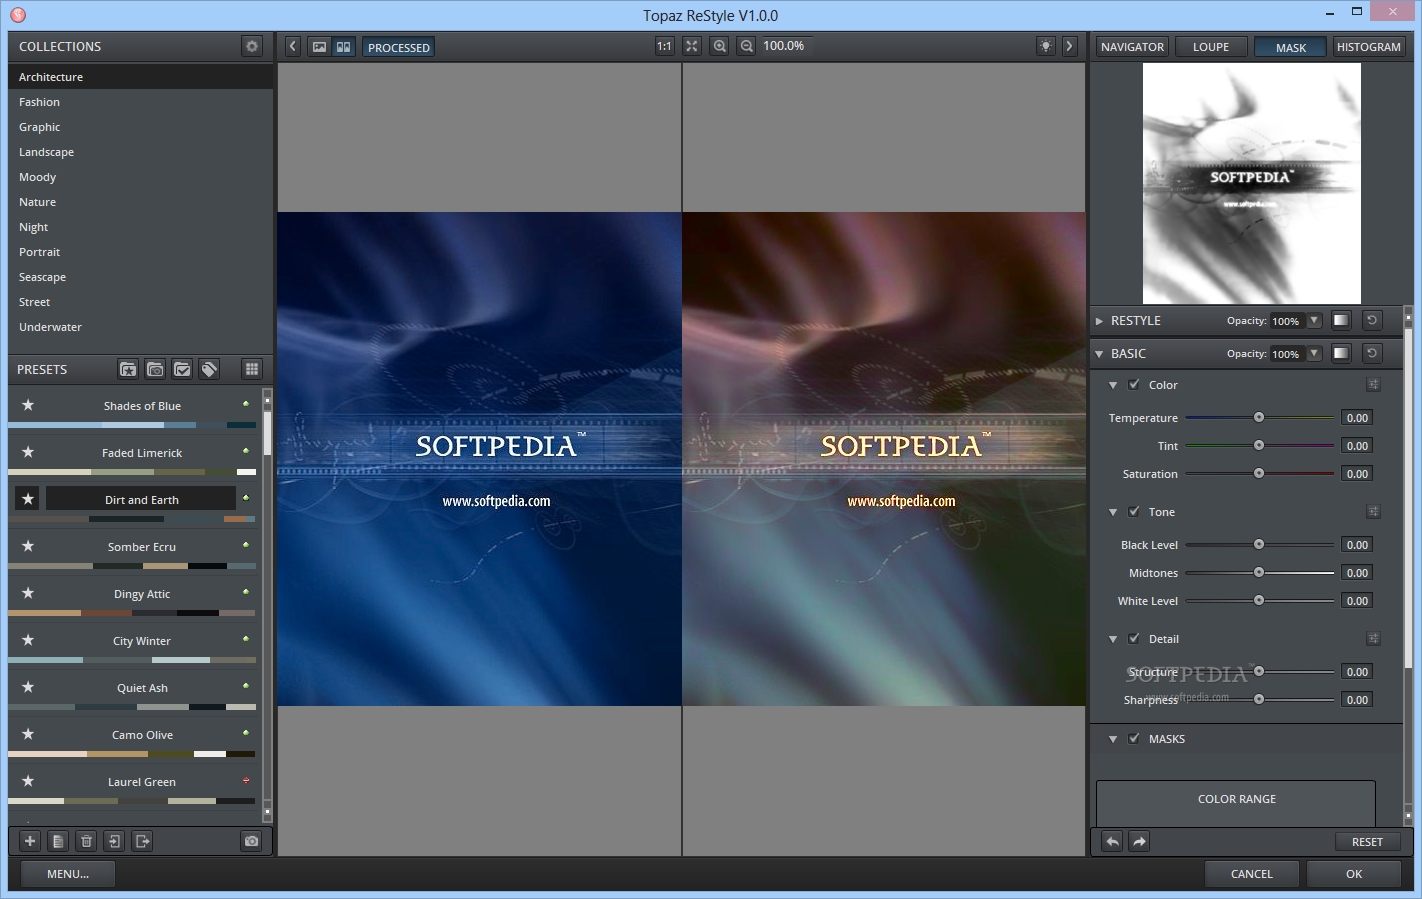Toggle favorite star for Somber Ecru
Image resolution: width=1422 pixels, height=899 pixels.
tap(28, 546)
